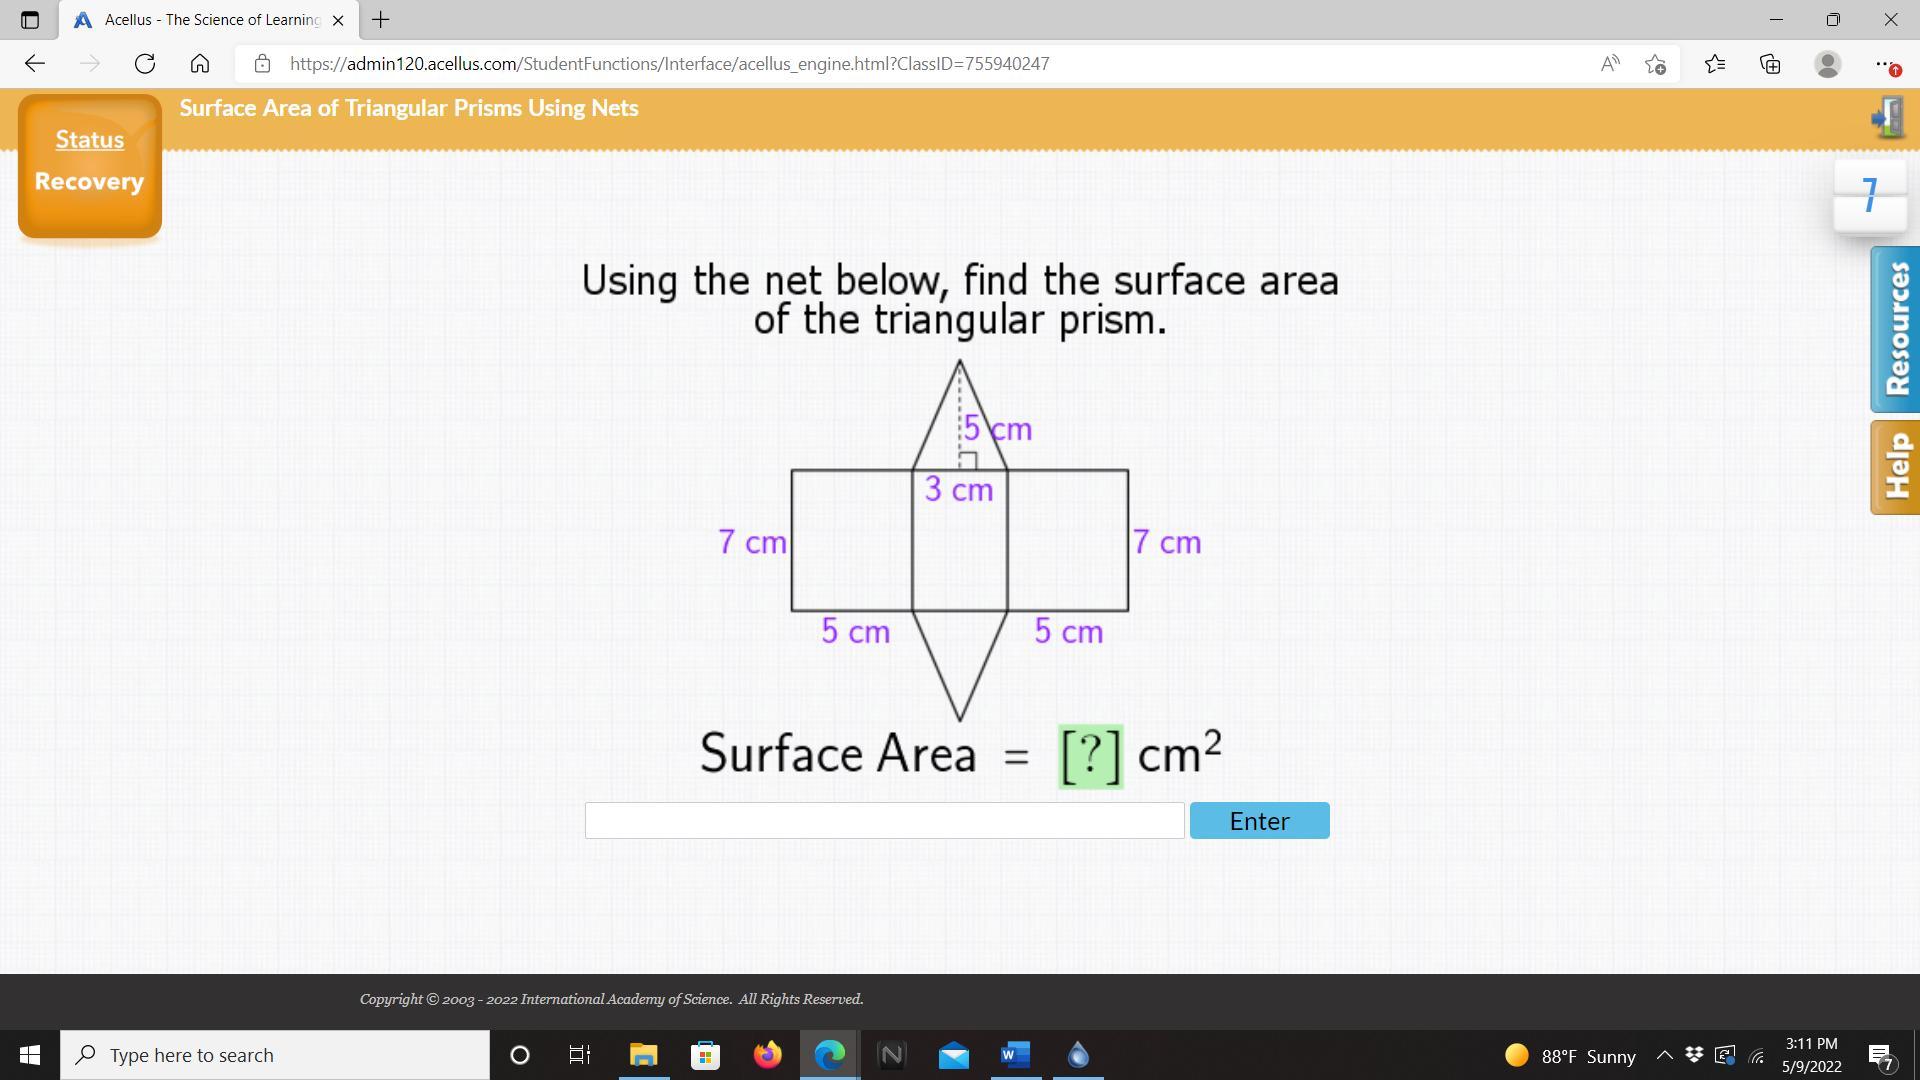
Task: Open the Status Recovery panel
Action: coord(90,165)
